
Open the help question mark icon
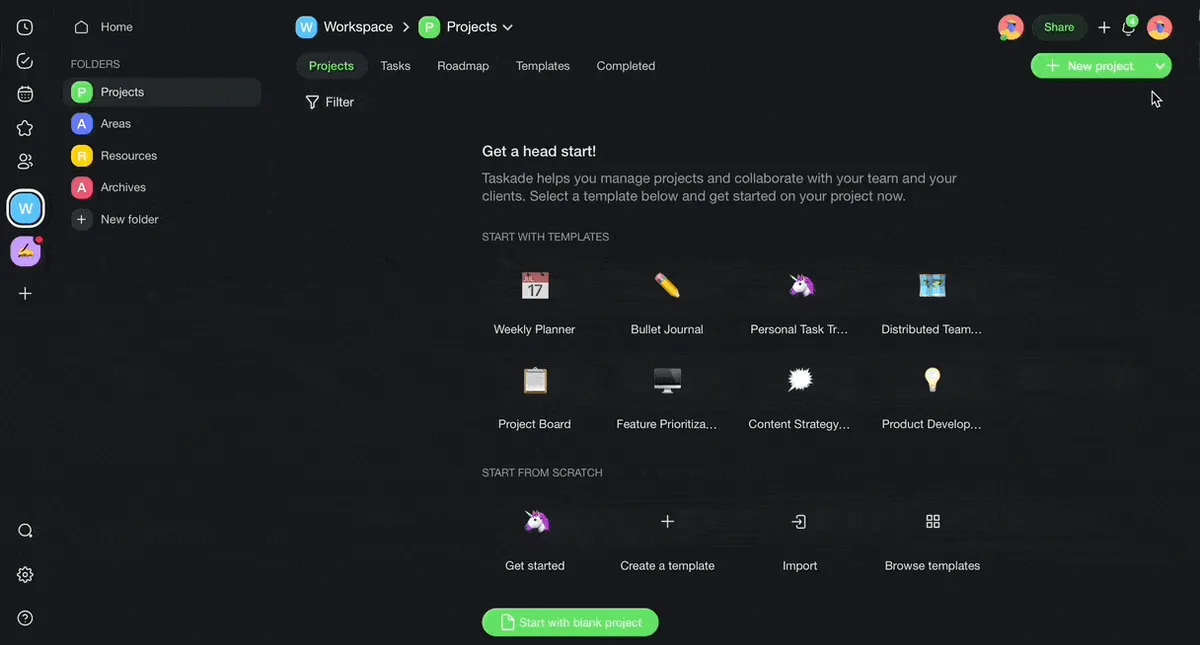(x=25, y=618)
